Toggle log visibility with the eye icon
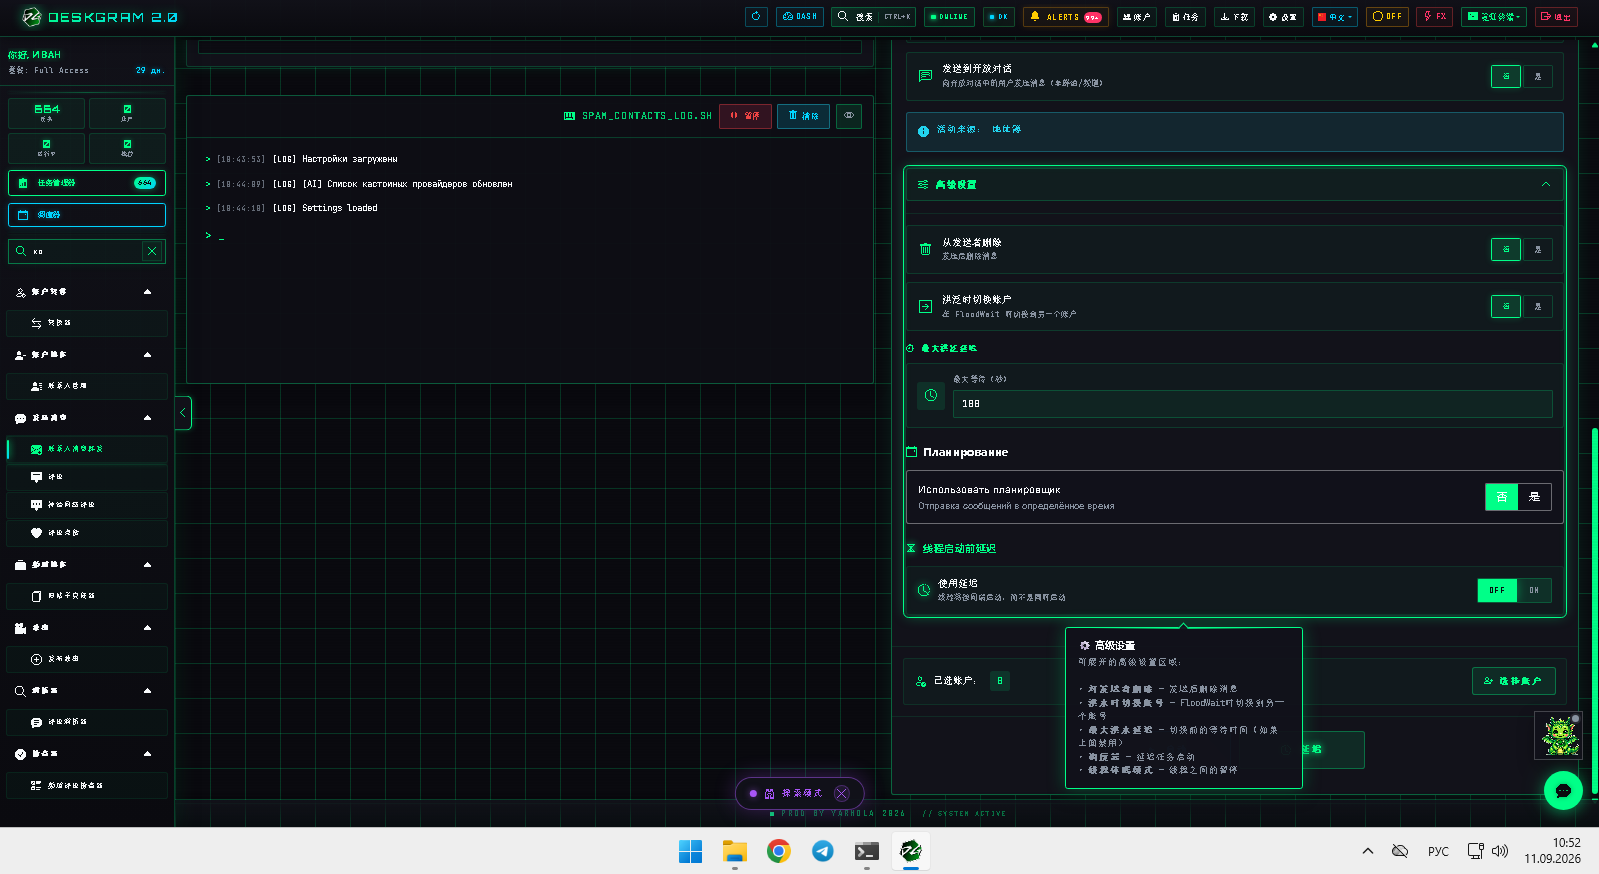The height and width of the screenshot is (874, 1599). (x=849, y=116)
